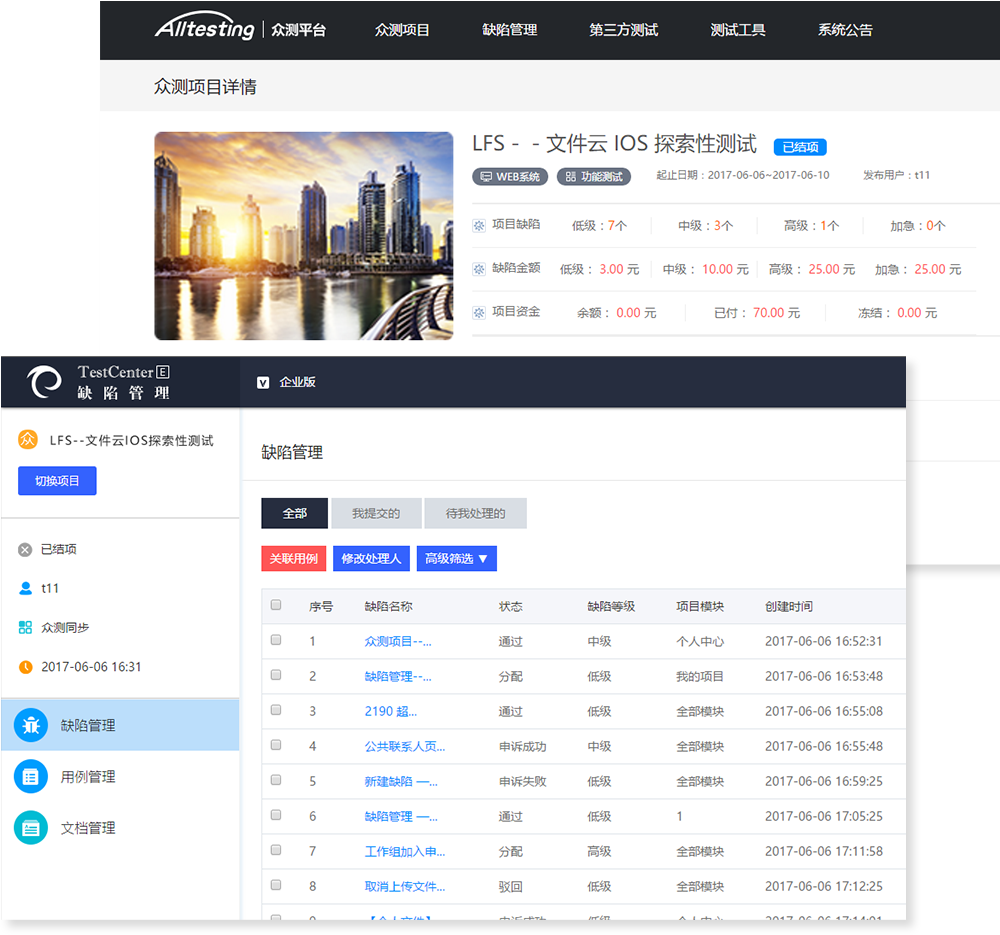Click the 众测同步 sync icon
This screenshot has width=1000, height=935.
(25, 628)
